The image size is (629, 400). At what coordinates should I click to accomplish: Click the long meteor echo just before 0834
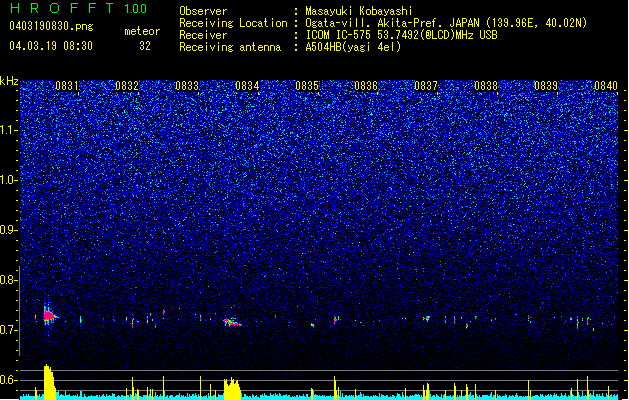(x=232, y=322)
